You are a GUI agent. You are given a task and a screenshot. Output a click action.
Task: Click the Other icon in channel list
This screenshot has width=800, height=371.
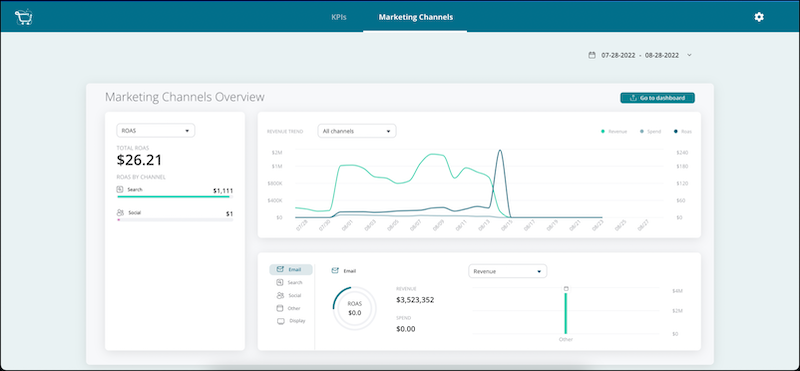[280, 308]
